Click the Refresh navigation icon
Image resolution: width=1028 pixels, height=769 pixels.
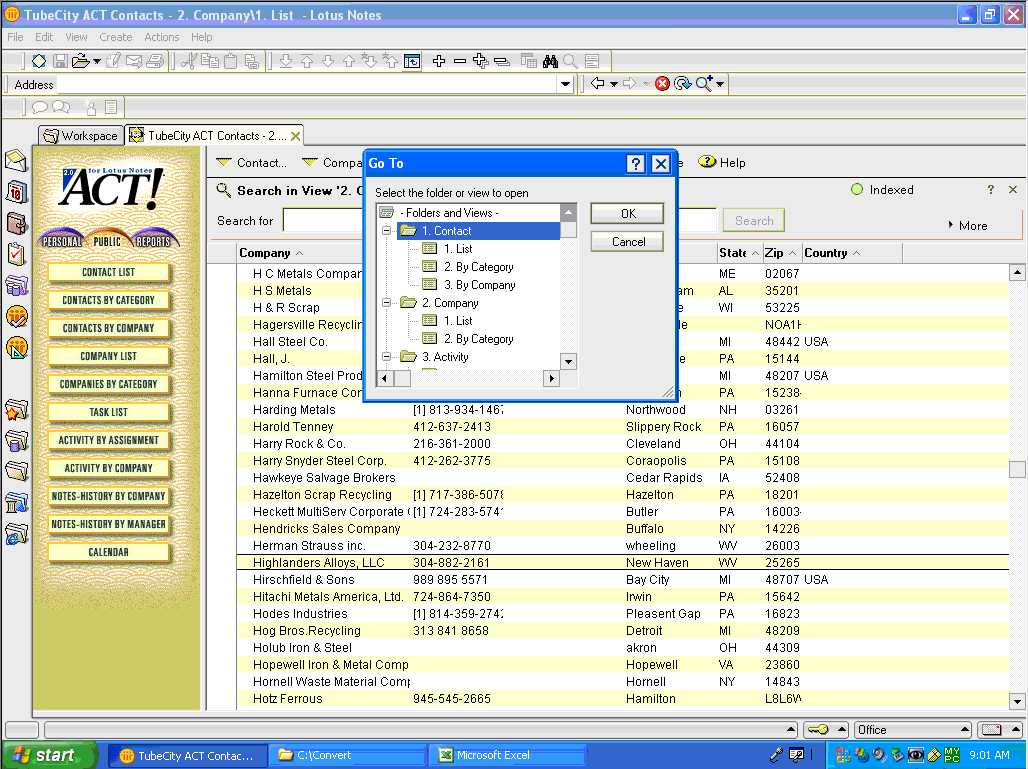tap(682, 83)
